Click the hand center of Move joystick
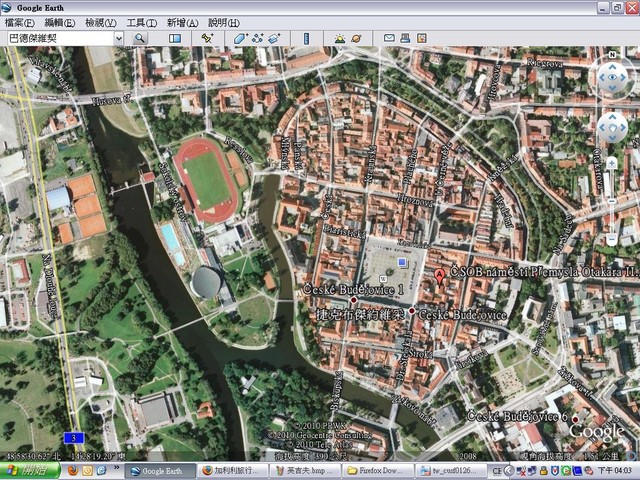640x480 pixels. click(612, 128)
